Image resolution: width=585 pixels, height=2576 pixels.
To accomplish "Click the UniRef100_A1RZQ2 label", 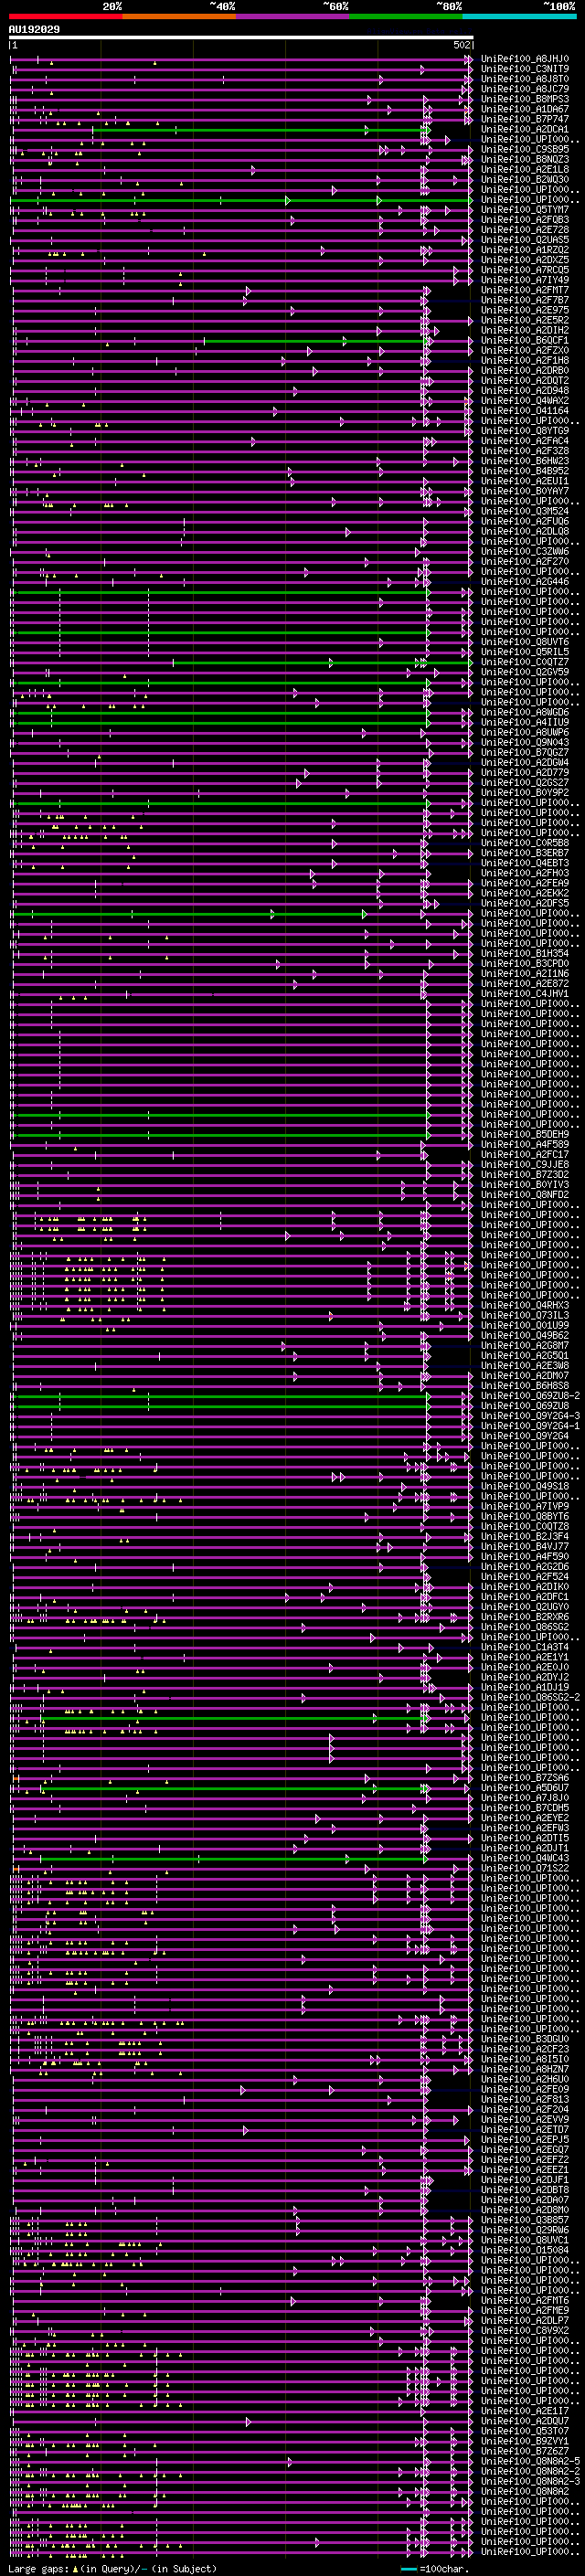I will point(525,250).
